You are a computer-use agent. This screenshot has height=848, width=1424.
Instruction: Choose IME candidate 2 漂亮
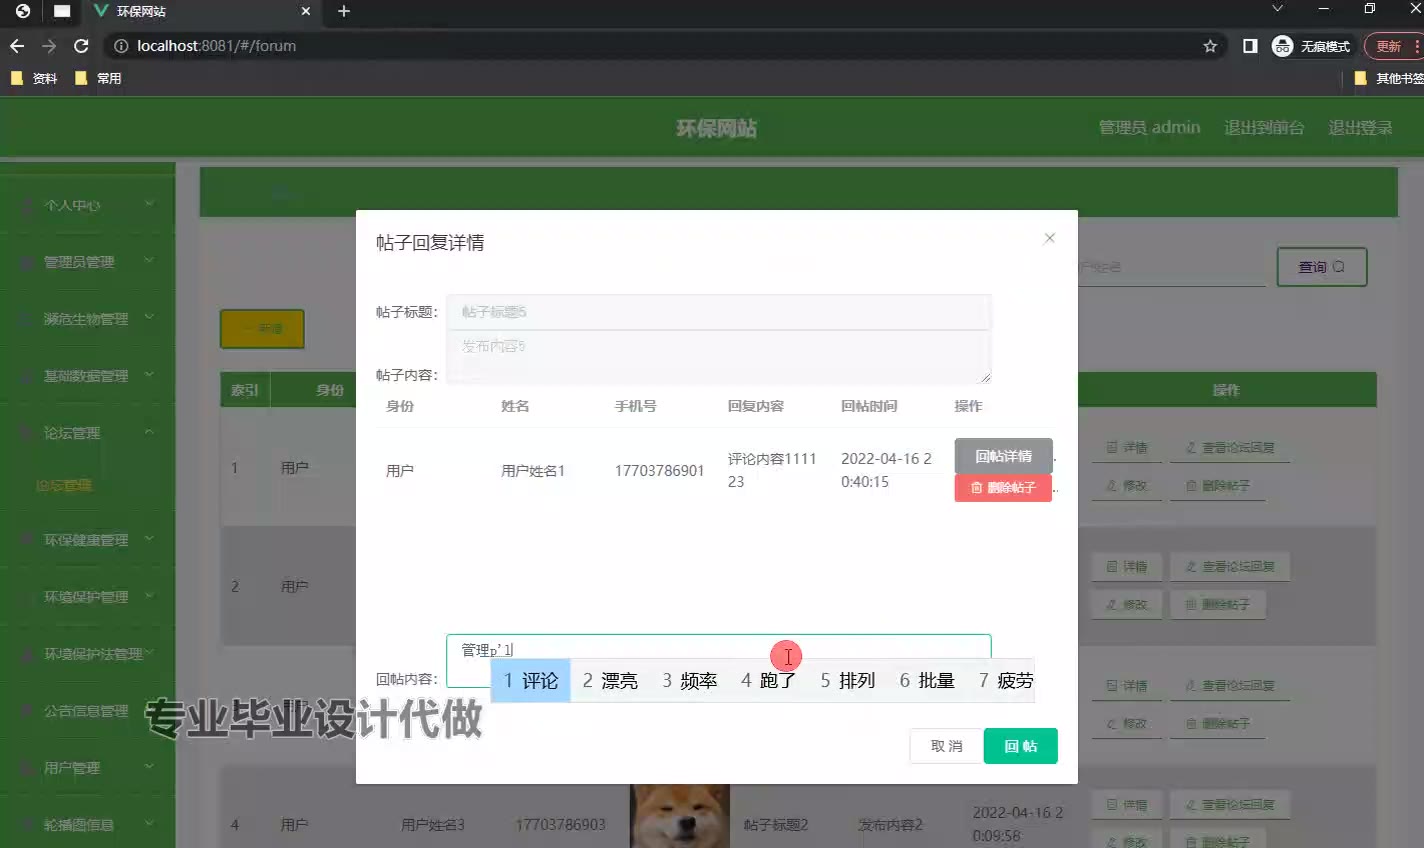pyautogui.click(x=610, y=681)
